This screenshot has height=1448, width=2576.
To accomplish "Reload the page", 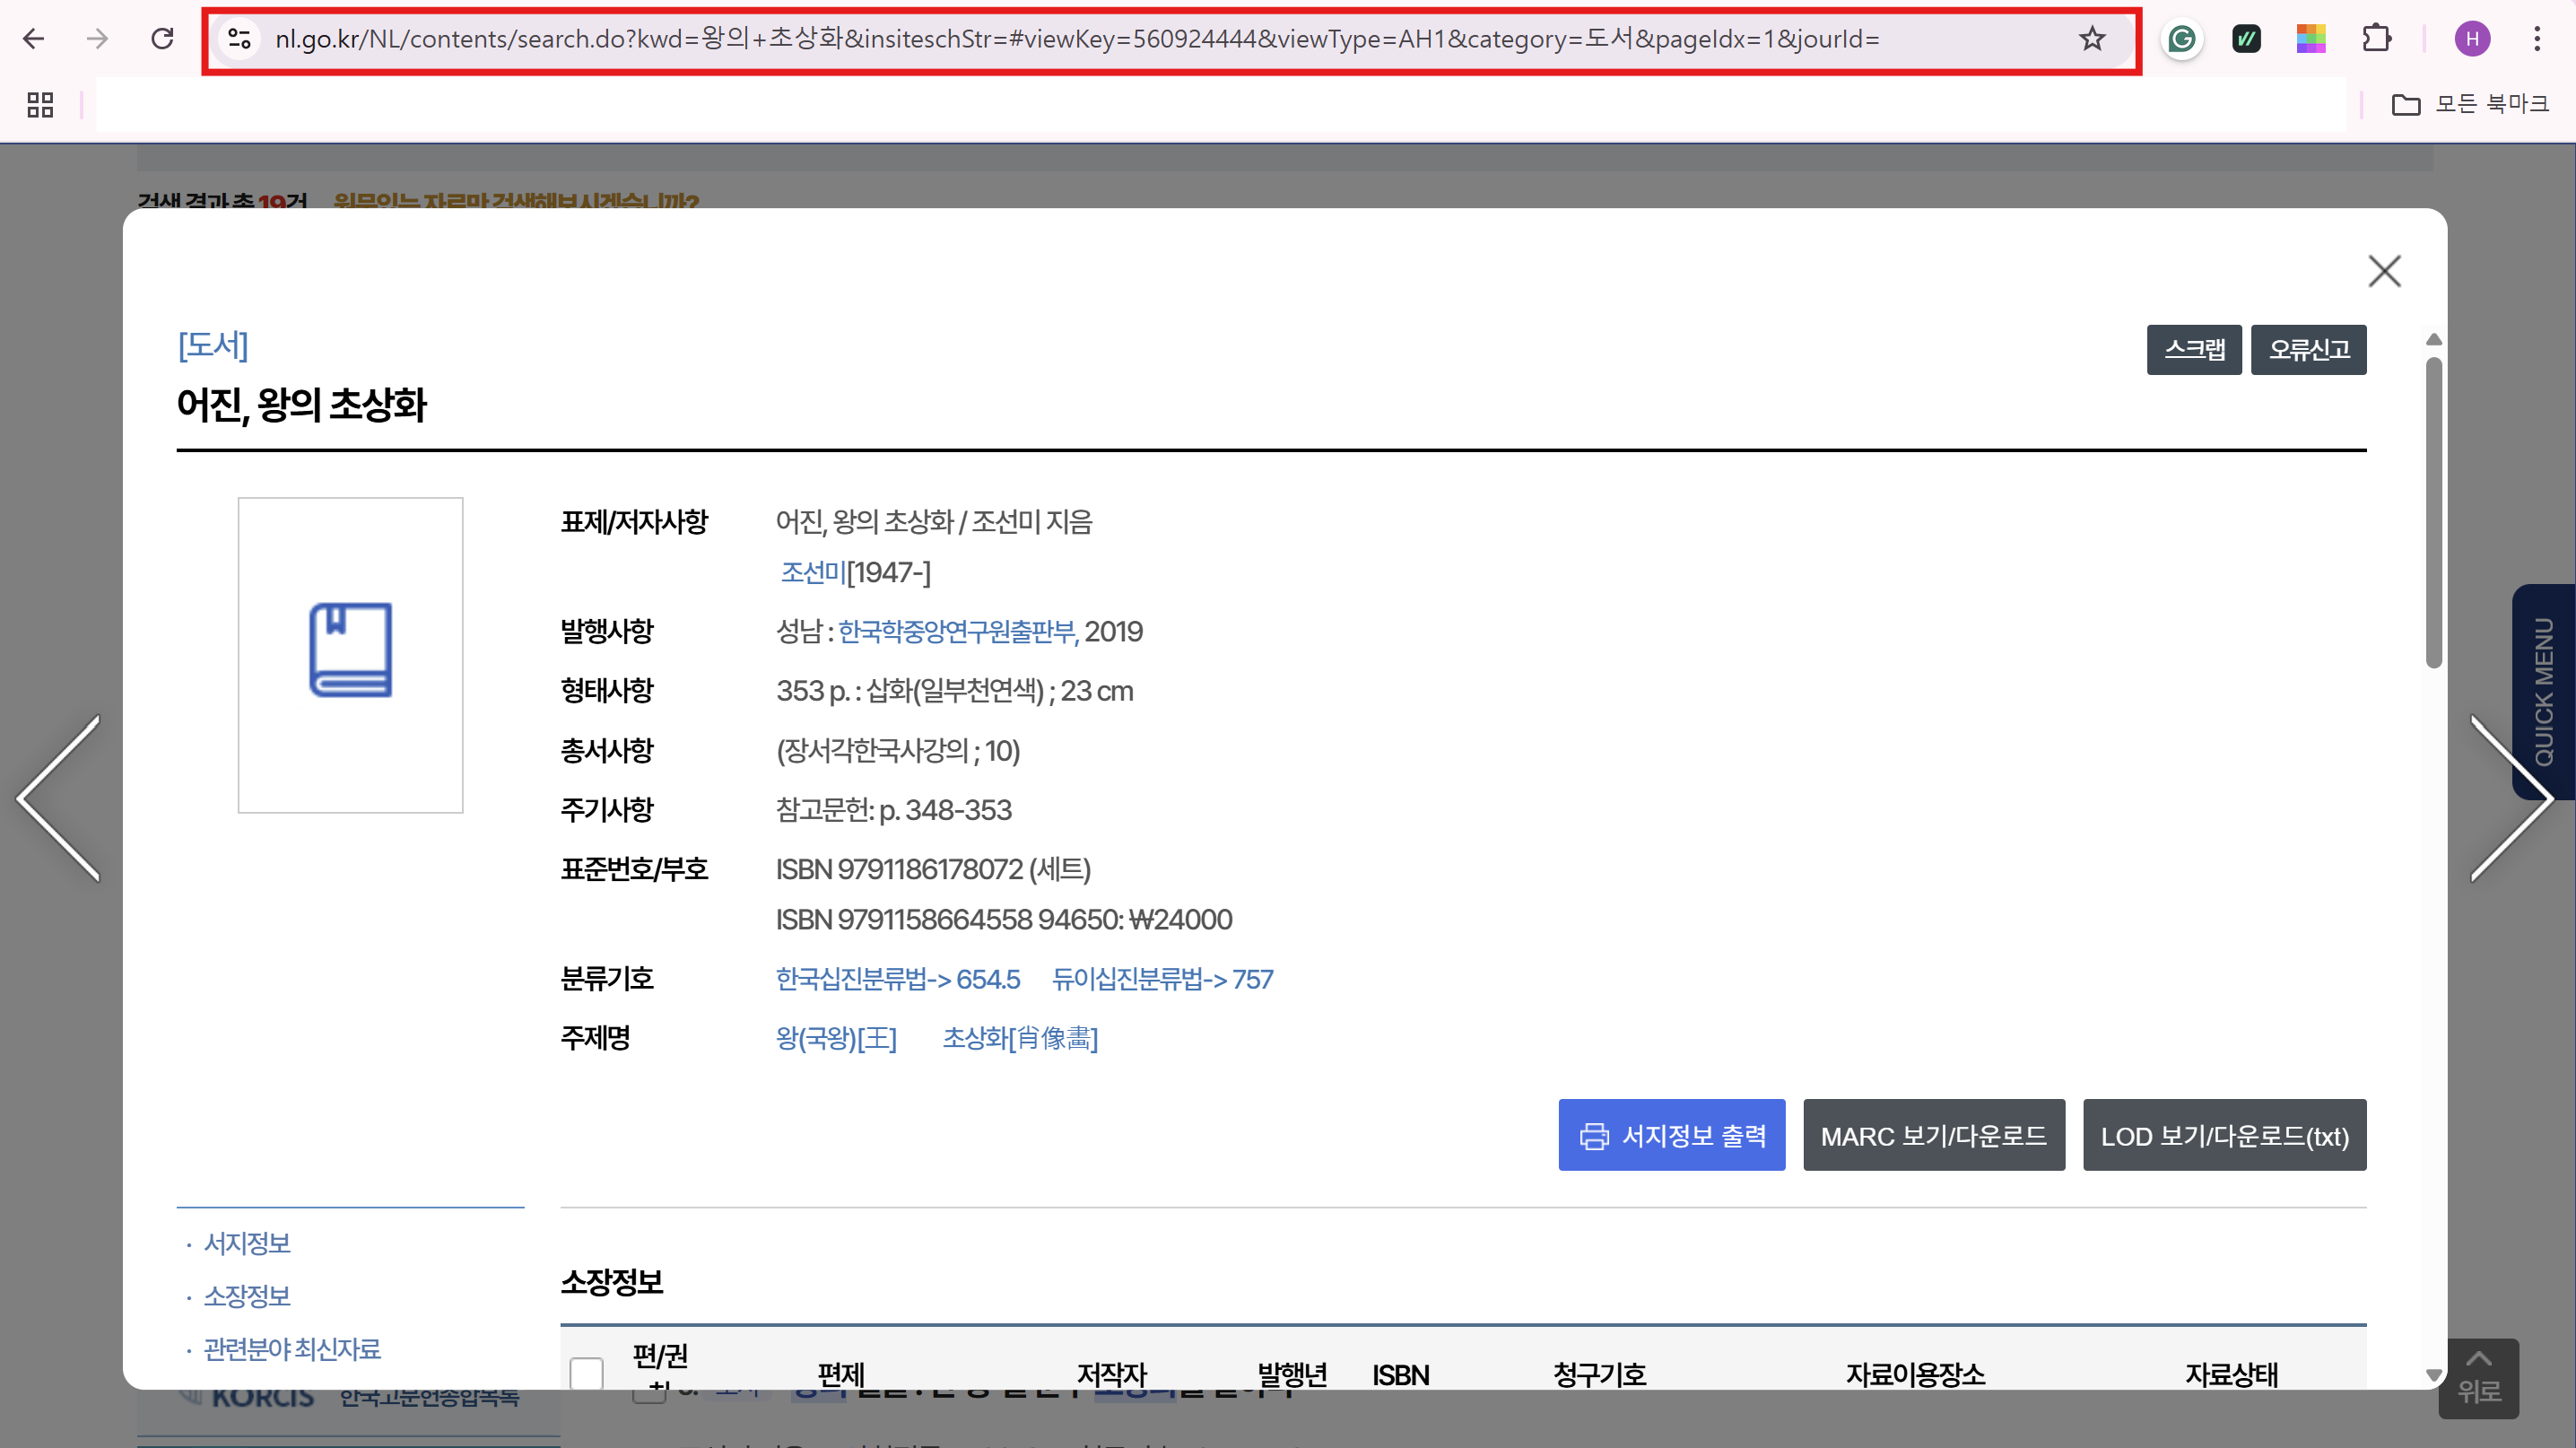I will click(162, 39).
